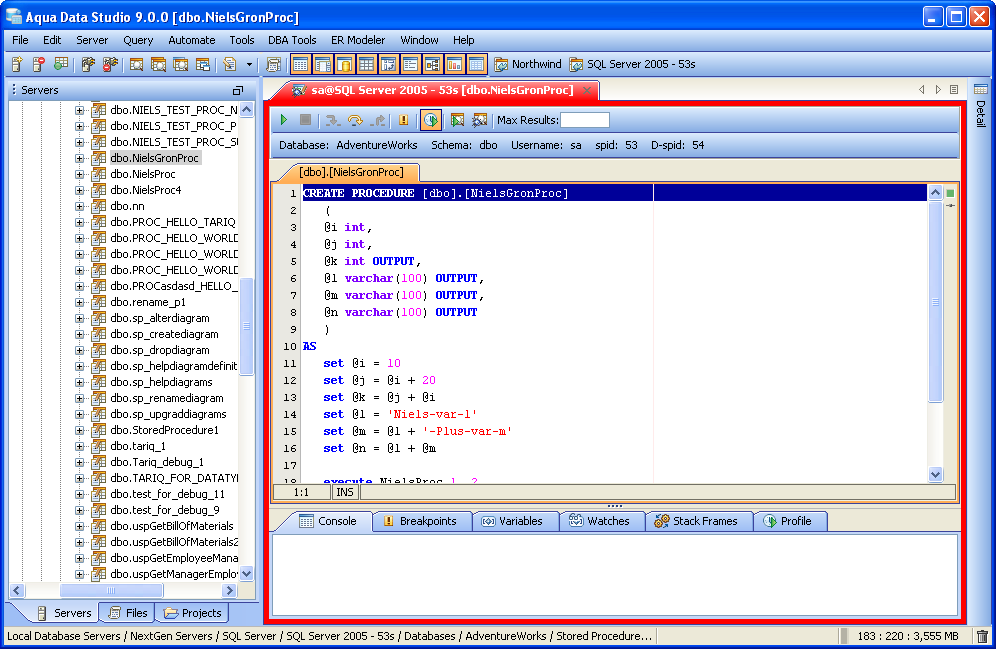This screenshot has height=649, width=996.
Task: Click the first register server icon in the main toolbar
Action: pyautogui.click(x=18, y=64)
